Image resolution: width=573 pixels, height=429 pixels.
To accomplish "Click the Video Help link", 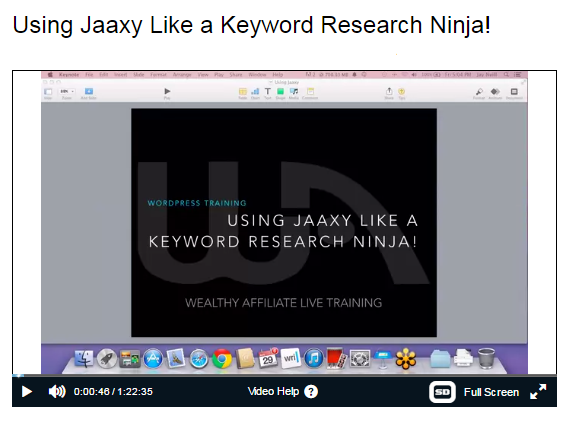I will [273, 391].
